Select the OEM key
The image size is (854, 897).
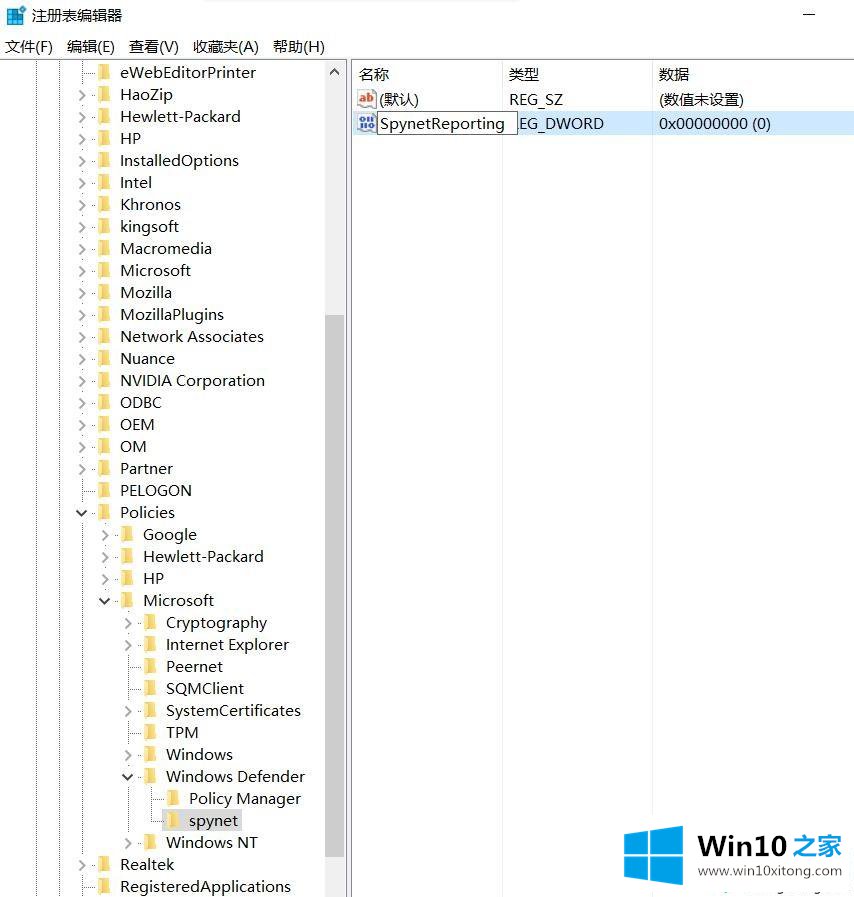(x=137, y=424)
